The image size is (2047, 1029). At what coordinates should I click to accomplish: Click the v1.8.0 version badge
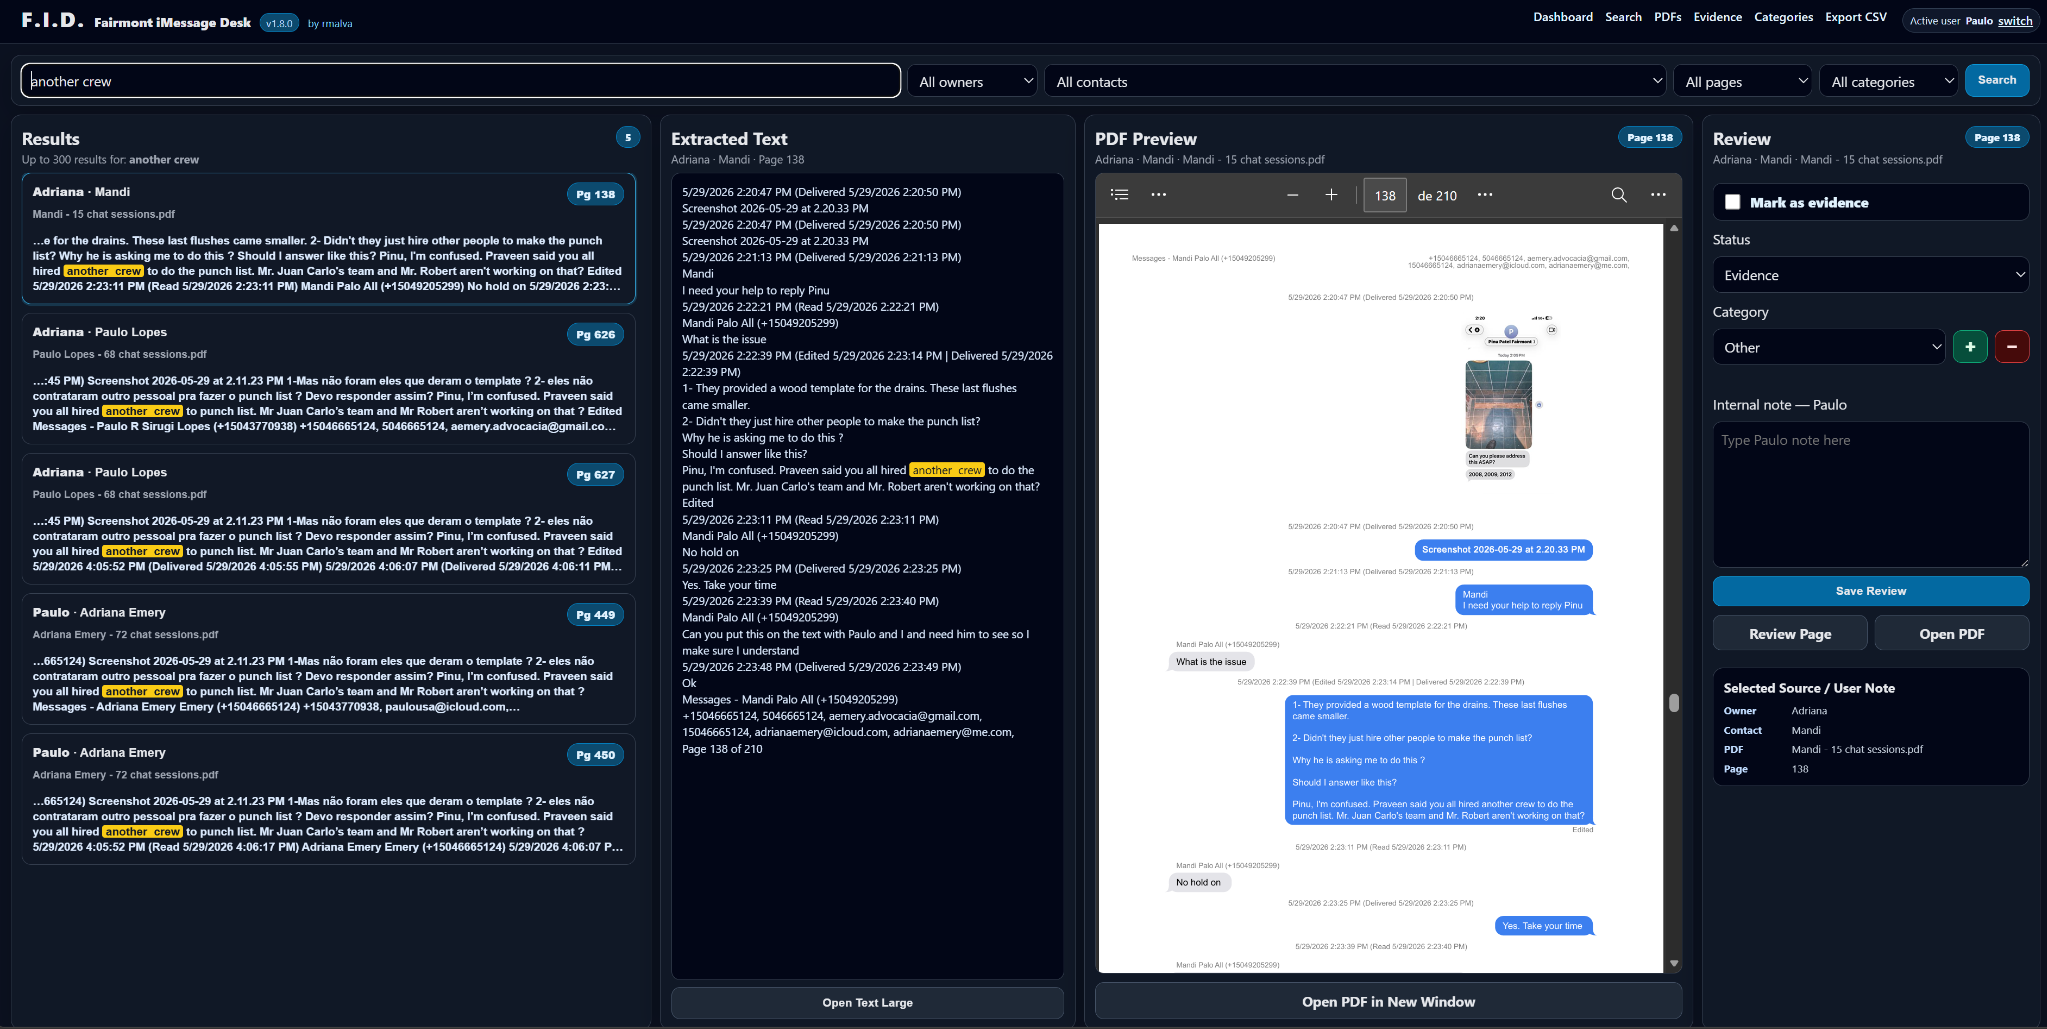click(x=279, y=23)
